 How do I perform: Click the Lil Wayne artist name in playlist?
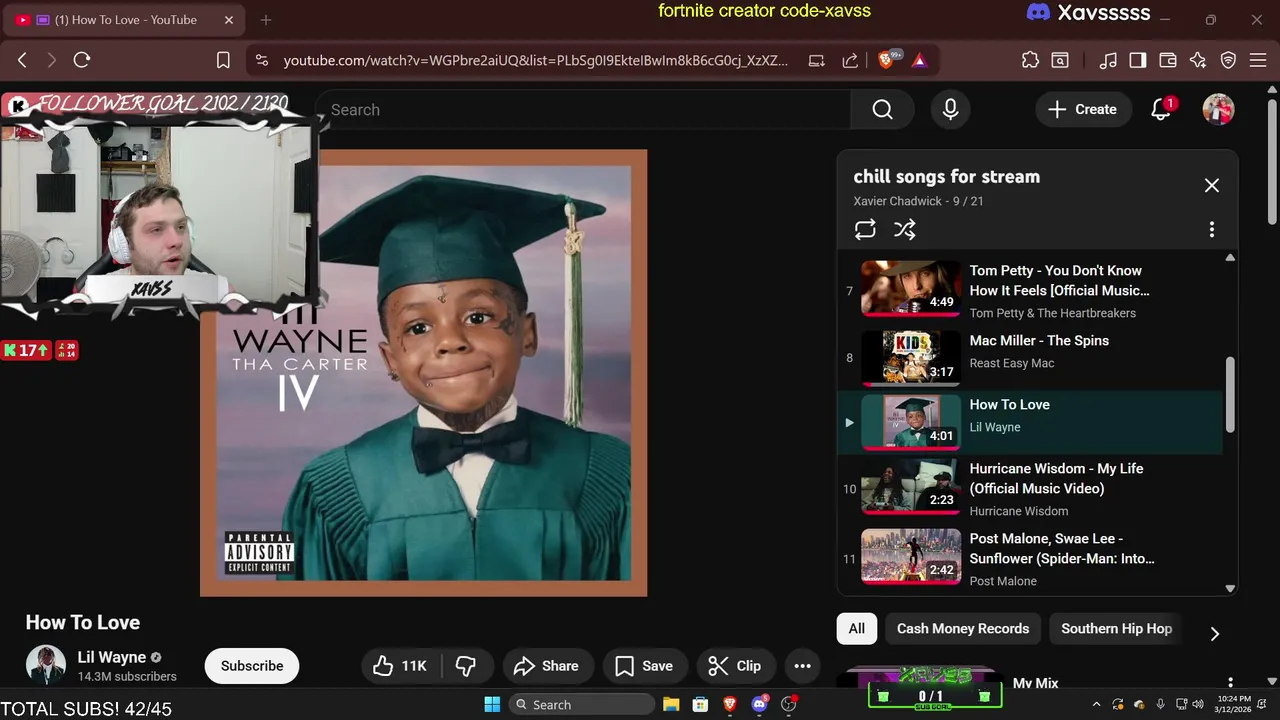coord(995,427)
